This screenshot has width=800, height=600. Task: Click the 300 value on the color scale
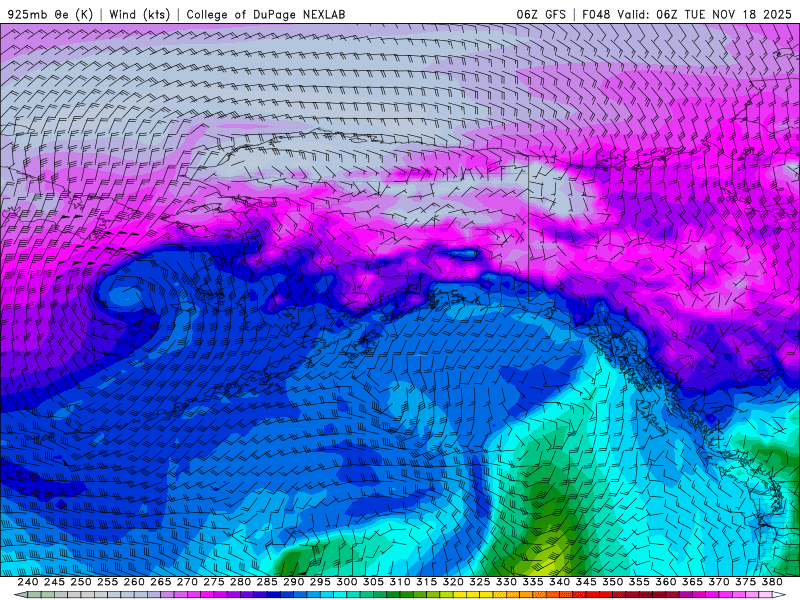tap(346, 582)
